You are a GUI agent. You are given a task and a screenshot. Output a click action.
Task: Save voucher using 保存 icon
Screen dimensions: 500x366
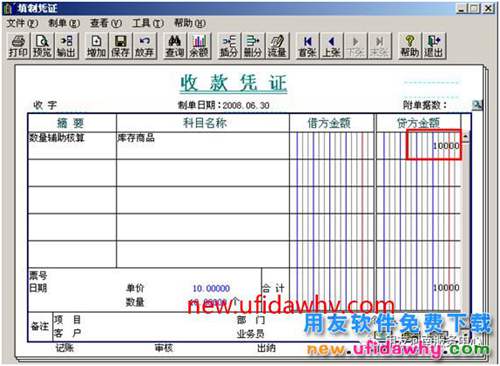tap(120, 46)
